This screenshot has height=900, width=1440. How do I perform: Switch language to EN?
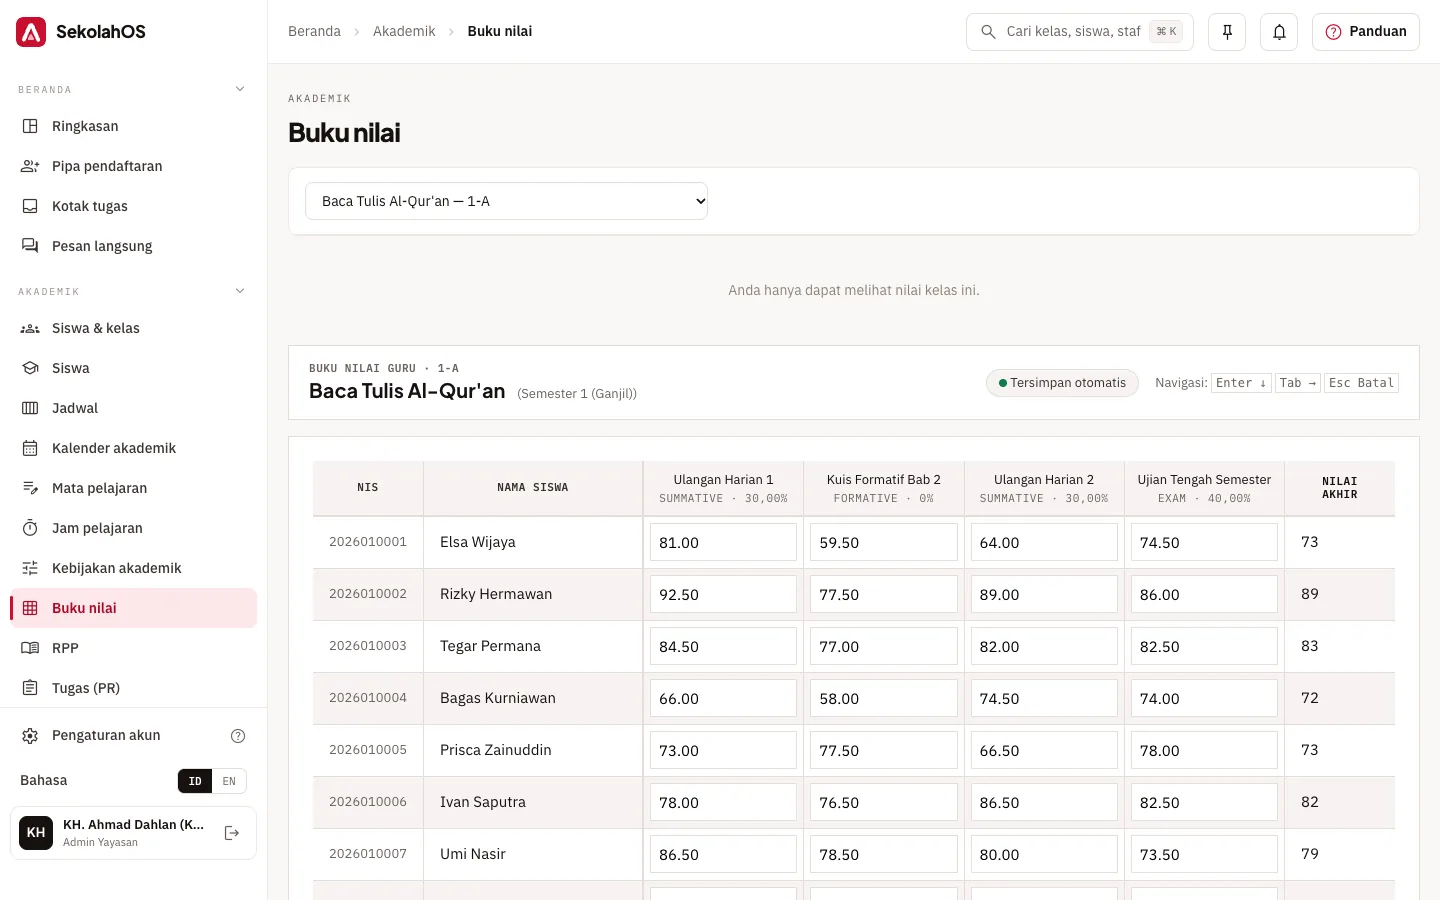[x=229, y=781]
